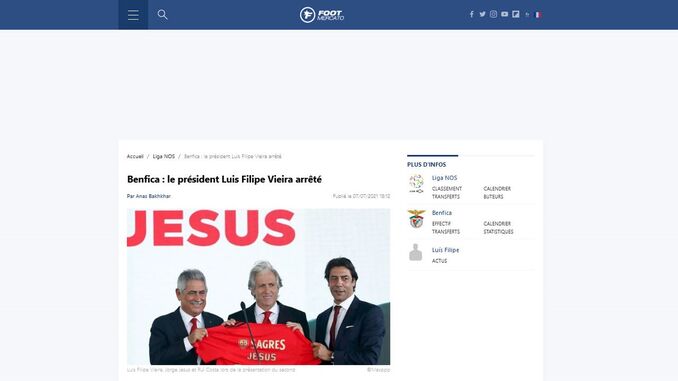Click the search magnifier icon
The width and height of the screenshot is (678, 381).
162,15
